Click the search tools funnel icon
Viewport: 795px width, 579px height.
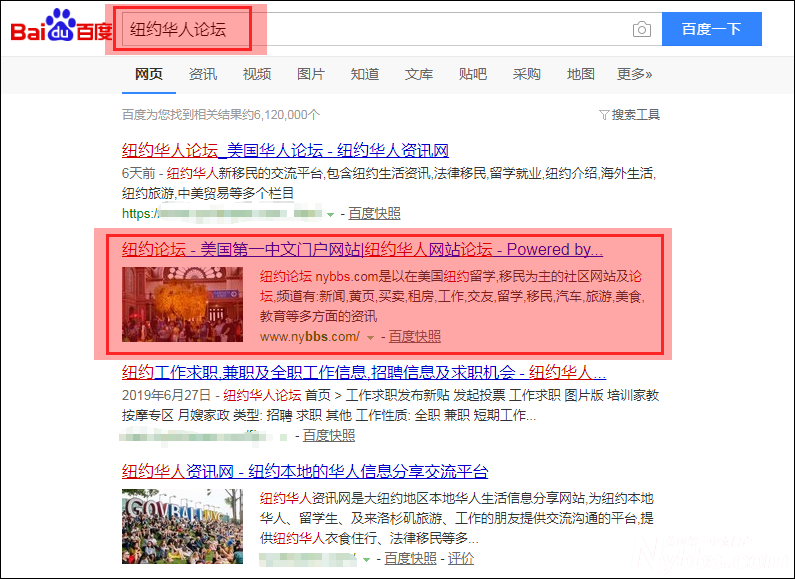point(604,115)
